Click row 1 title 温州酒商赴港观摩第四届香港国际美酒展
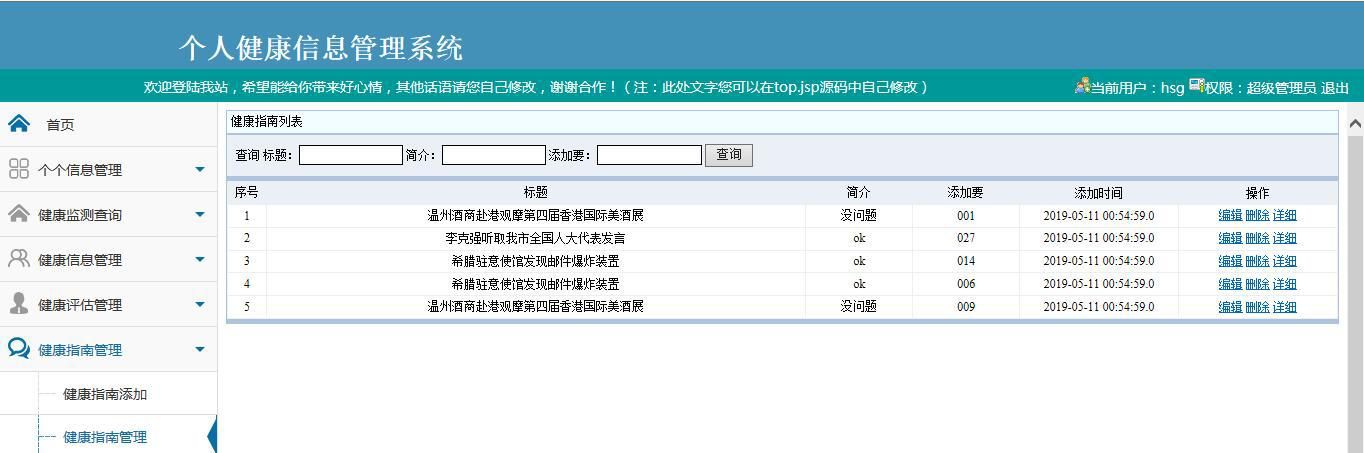The image size is (1364, 453). click(535, 215)
